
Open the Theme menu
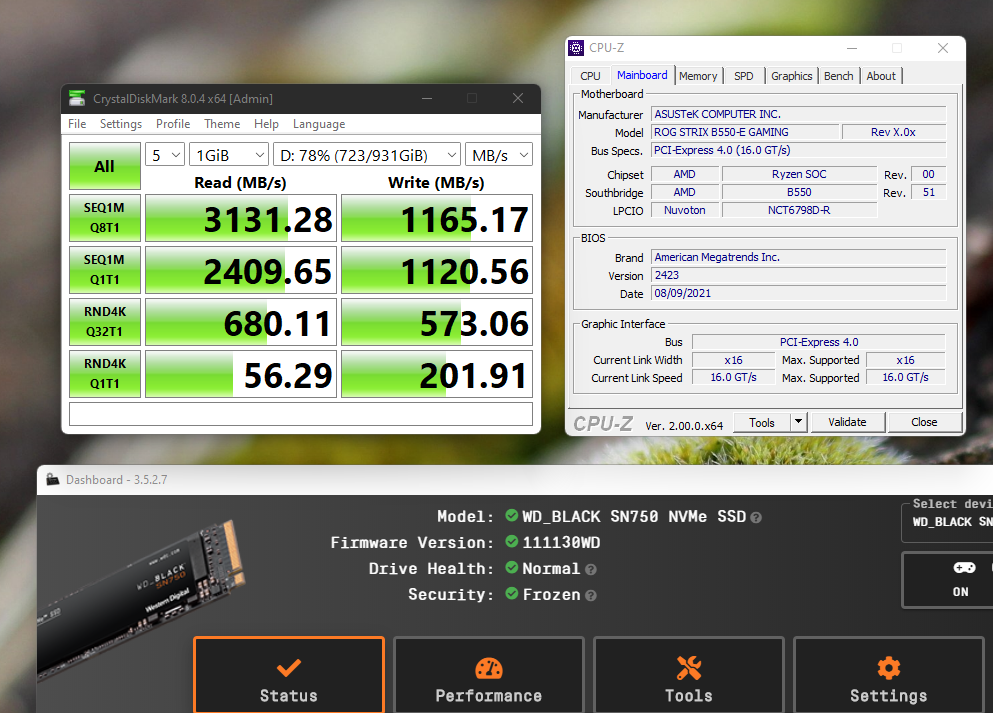(221, 123)
